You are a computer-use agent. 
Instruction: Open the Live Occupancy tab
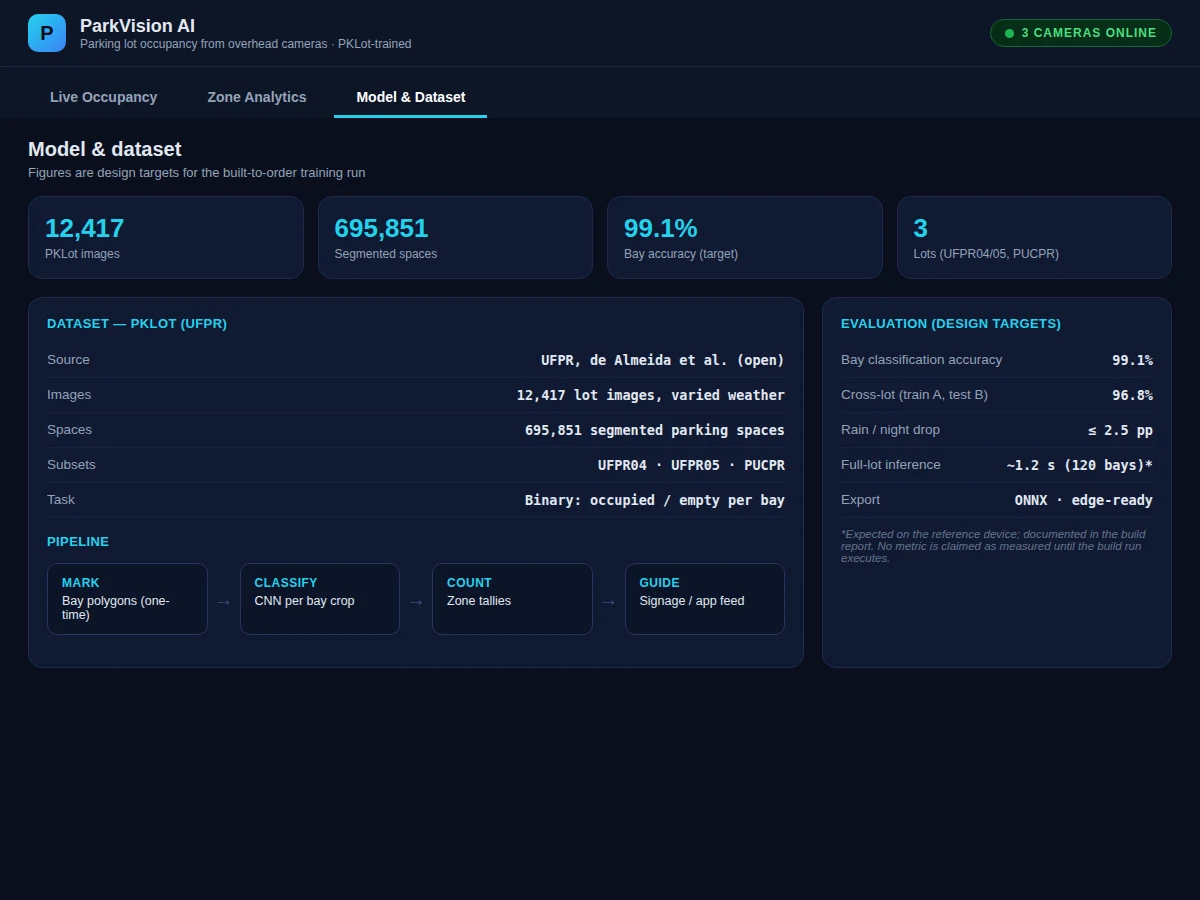[104, 97]
